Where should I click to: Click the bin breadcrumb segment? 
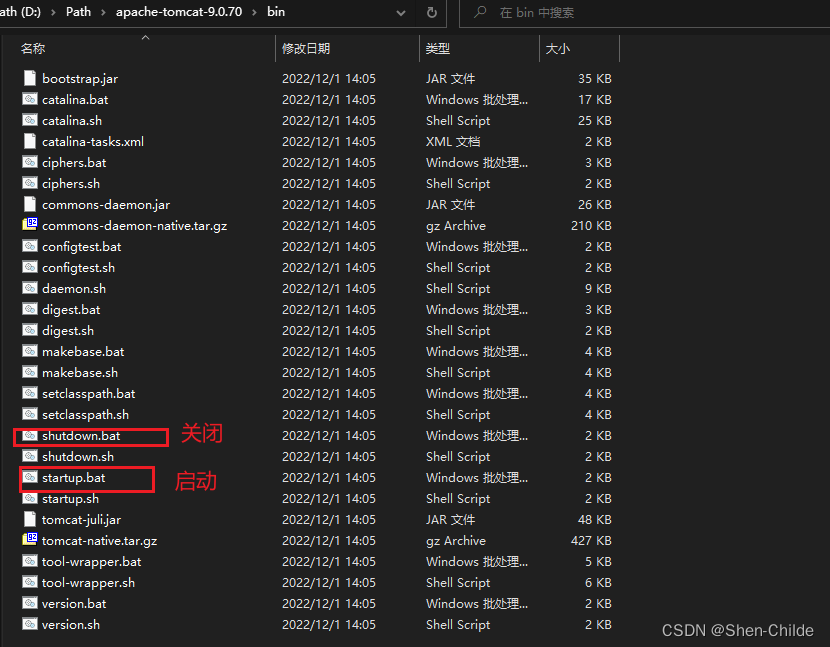(x=276, y=12)
